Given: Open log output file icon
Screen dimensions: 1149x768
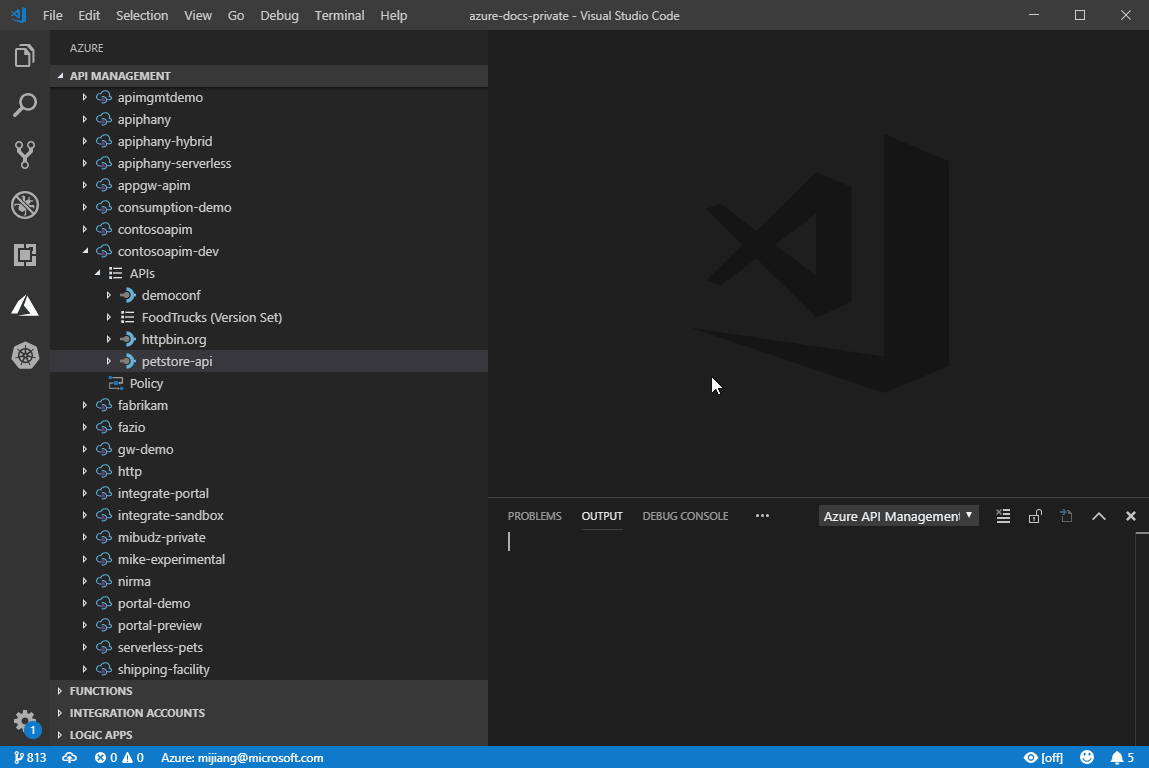Looking at the screenshot, I should [1066, 516].
